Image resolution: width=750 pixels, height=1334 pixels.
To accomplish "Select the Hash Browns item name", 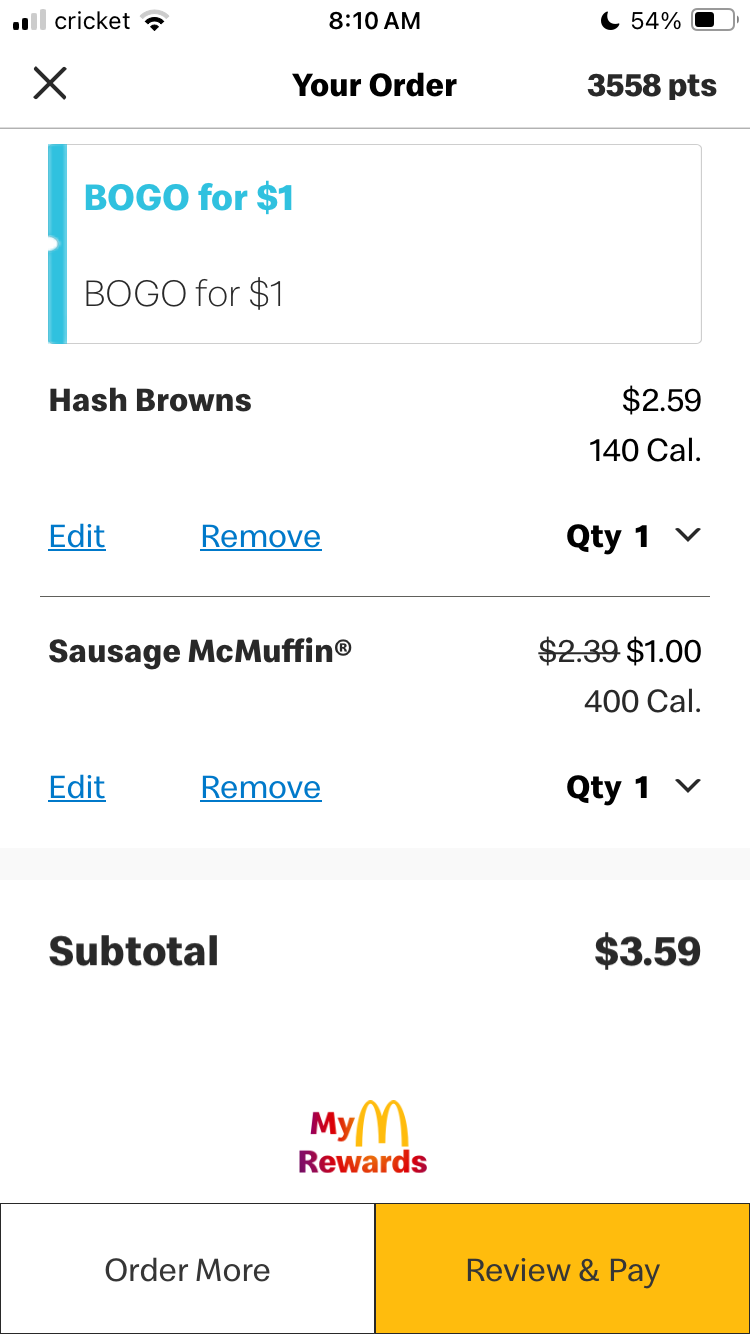I will tap(150, 401).
